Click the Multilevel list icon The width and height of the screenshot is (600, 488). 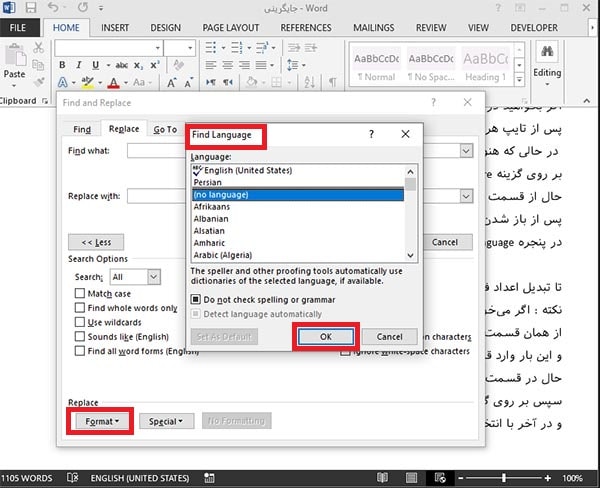pyautogui.click(x=262, y=48)
